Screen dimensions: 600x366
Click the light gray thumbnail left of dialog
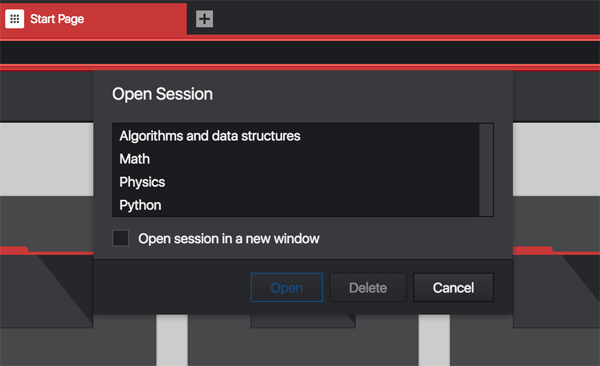point(47,160)
